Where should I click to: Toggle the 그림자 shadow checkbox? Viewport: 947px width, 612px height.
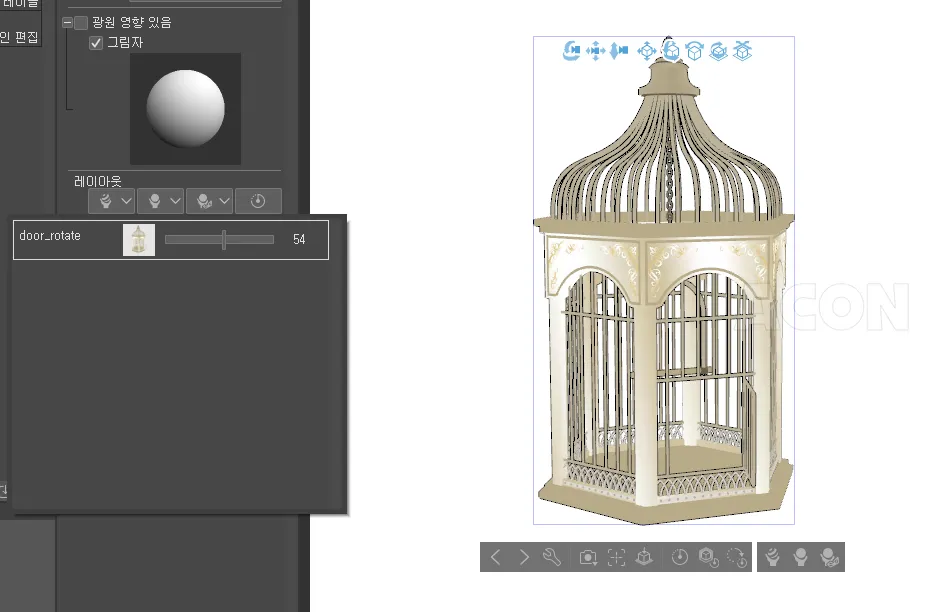tap(96, 43)
